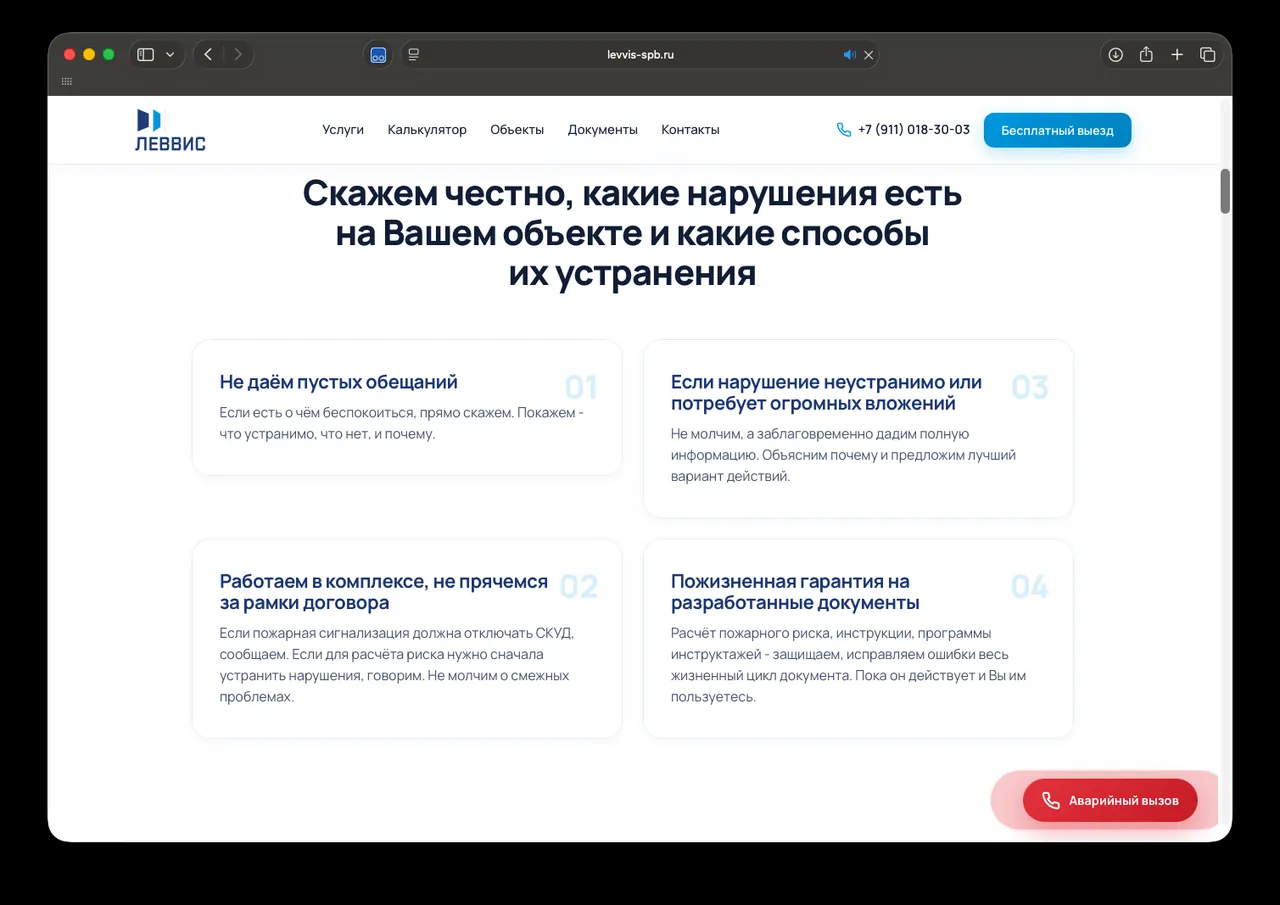Toggle the Safari sidebar button
1280x905 pixels.
coord(146,55)
